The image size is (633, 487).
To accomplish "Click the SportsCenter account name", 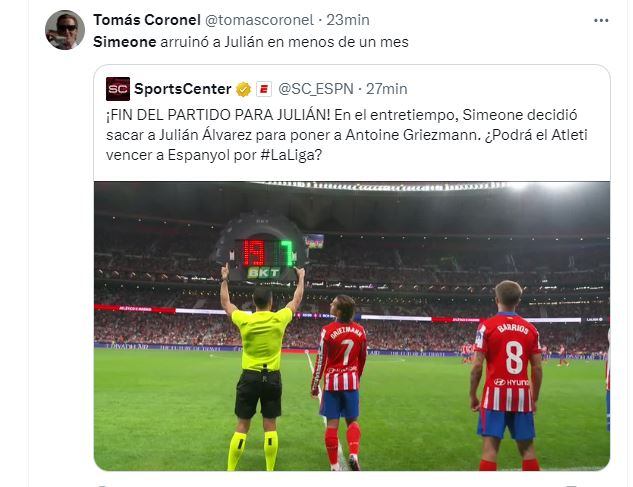I will [182, 89].
